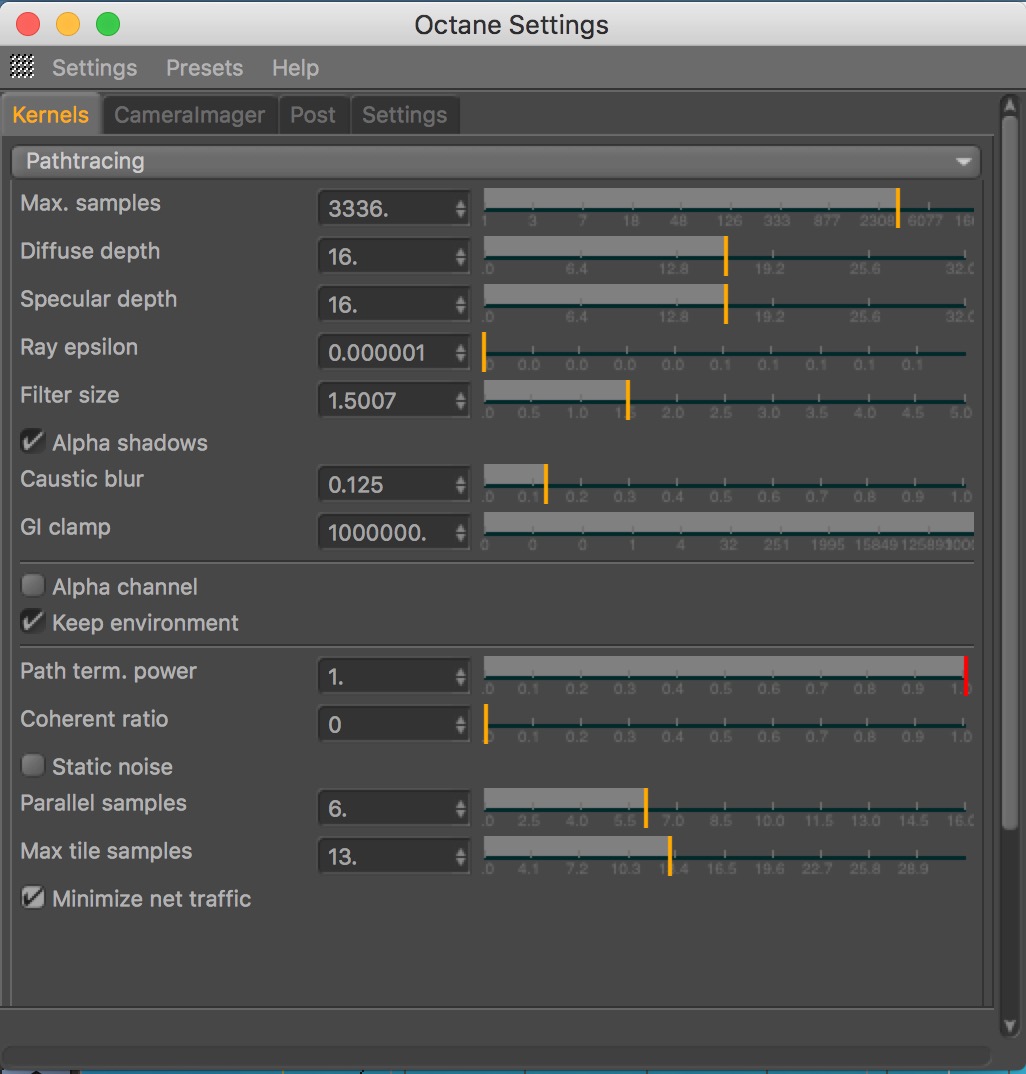Switch to the Kernels tab
This screenshot has width=1026, height=1074.
tap(51, 114)
